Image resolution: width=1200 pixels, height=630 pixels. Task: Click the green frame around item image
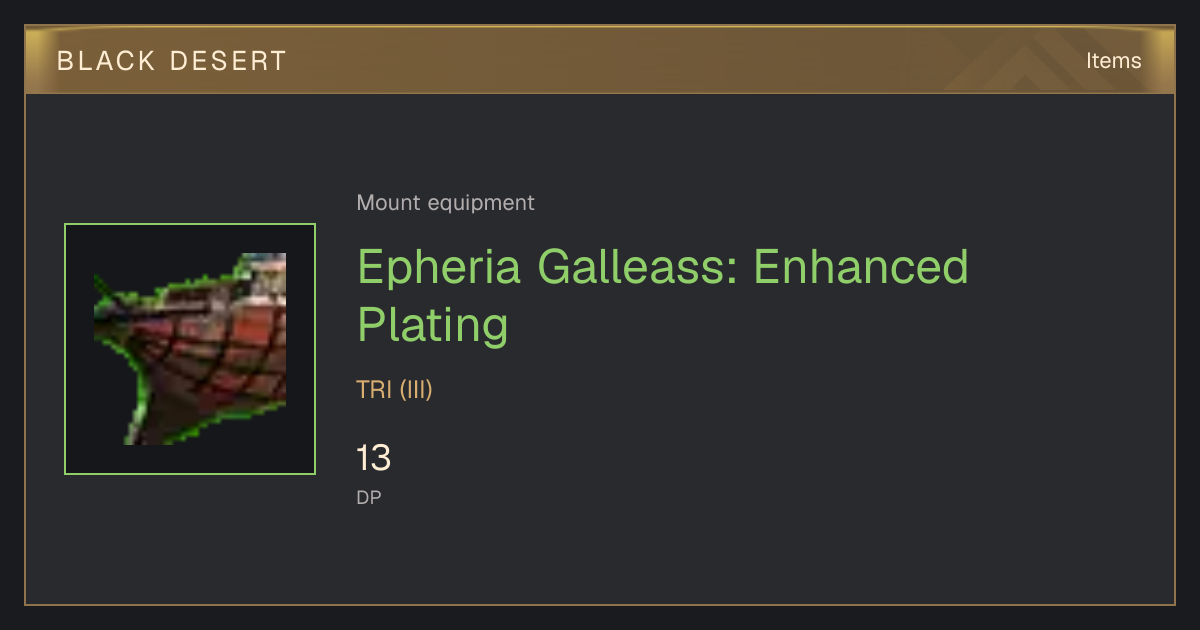[190, 349]
